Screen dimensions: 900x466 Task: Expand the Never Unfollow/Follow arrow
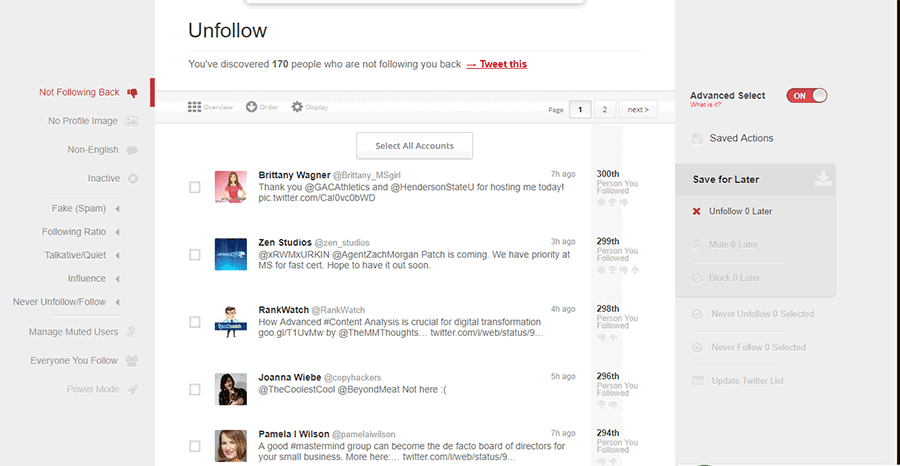(117, 302)
